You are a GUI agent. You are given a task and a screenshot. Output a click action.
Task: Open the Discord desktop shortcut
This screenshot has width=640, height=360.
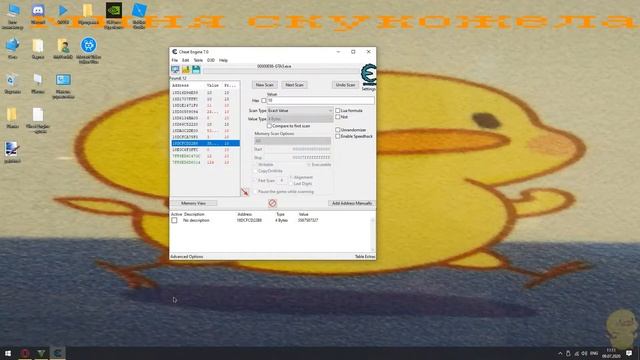pos(38,14)
